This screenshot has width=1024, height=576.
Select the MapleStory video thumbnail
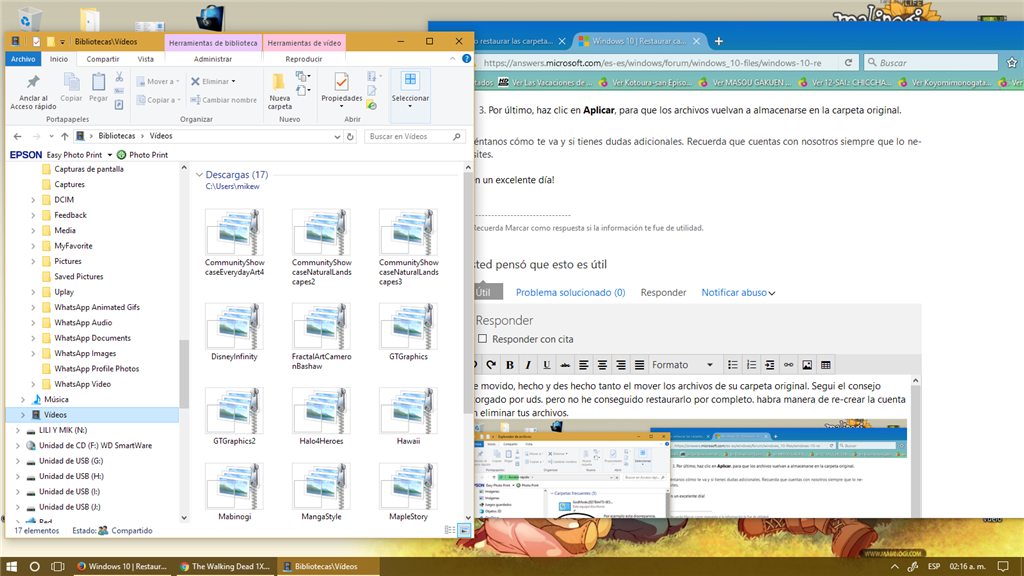click(408, 492)
